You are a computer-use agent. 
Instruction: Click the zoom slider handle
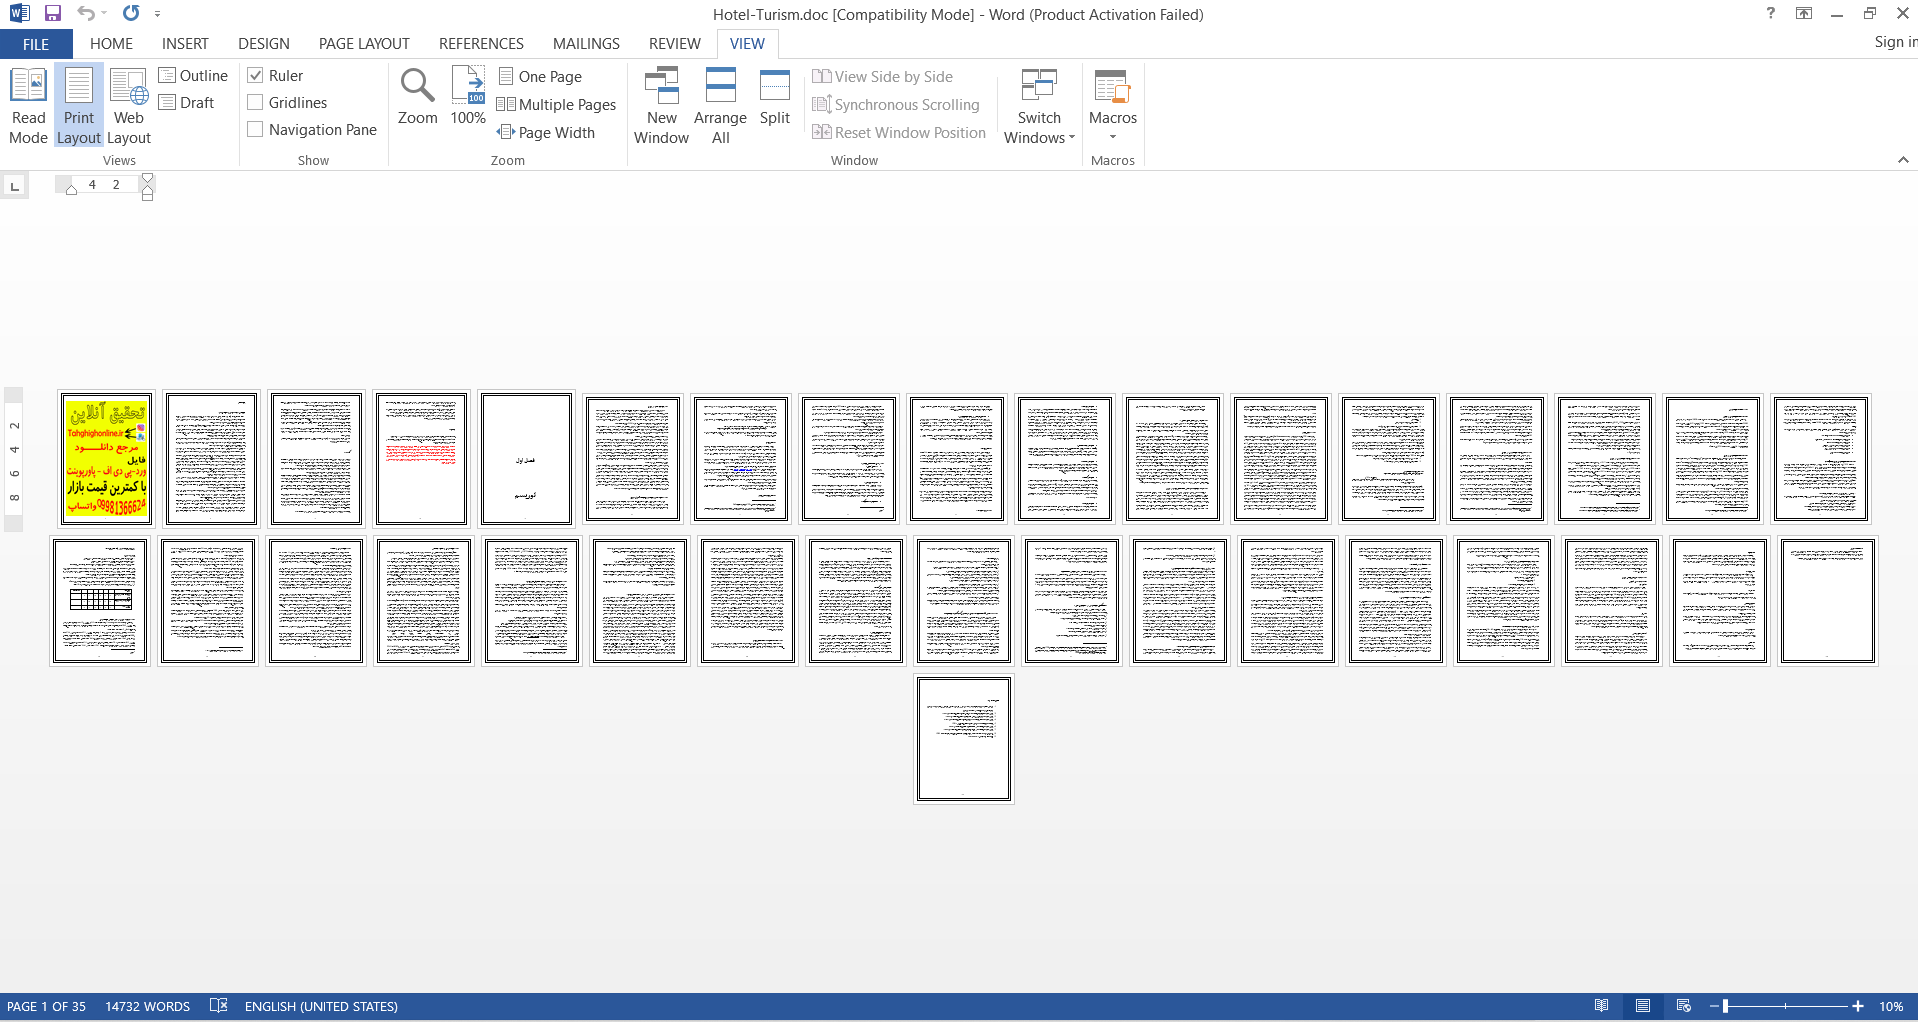click(1726, 1006)
